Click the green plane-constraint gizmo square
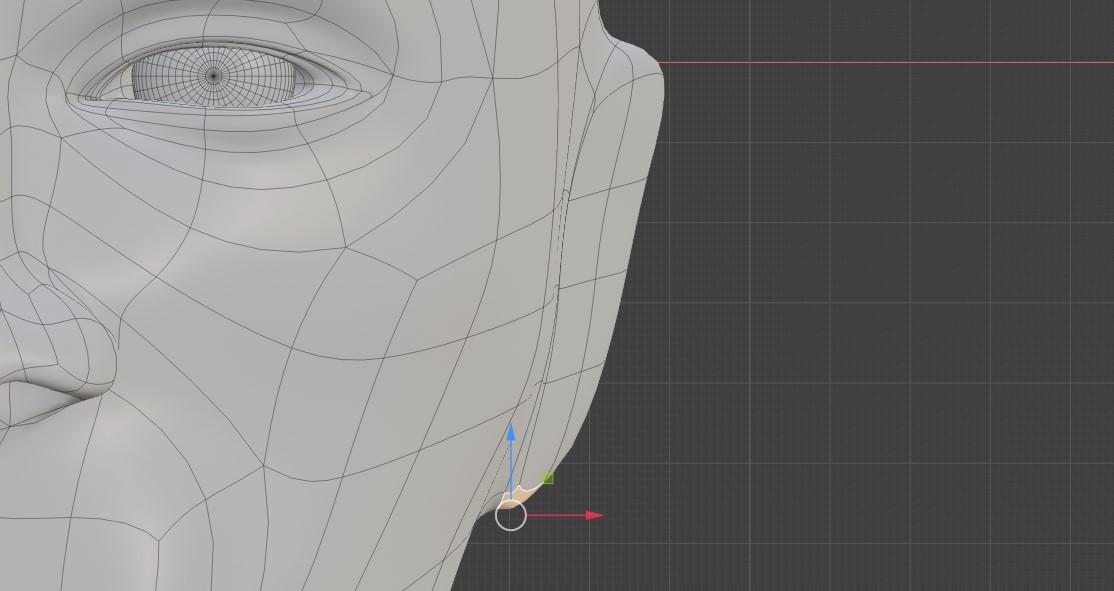Image resolution: width=1114 pixels, height=591 pixels. (x=548, y=479)
